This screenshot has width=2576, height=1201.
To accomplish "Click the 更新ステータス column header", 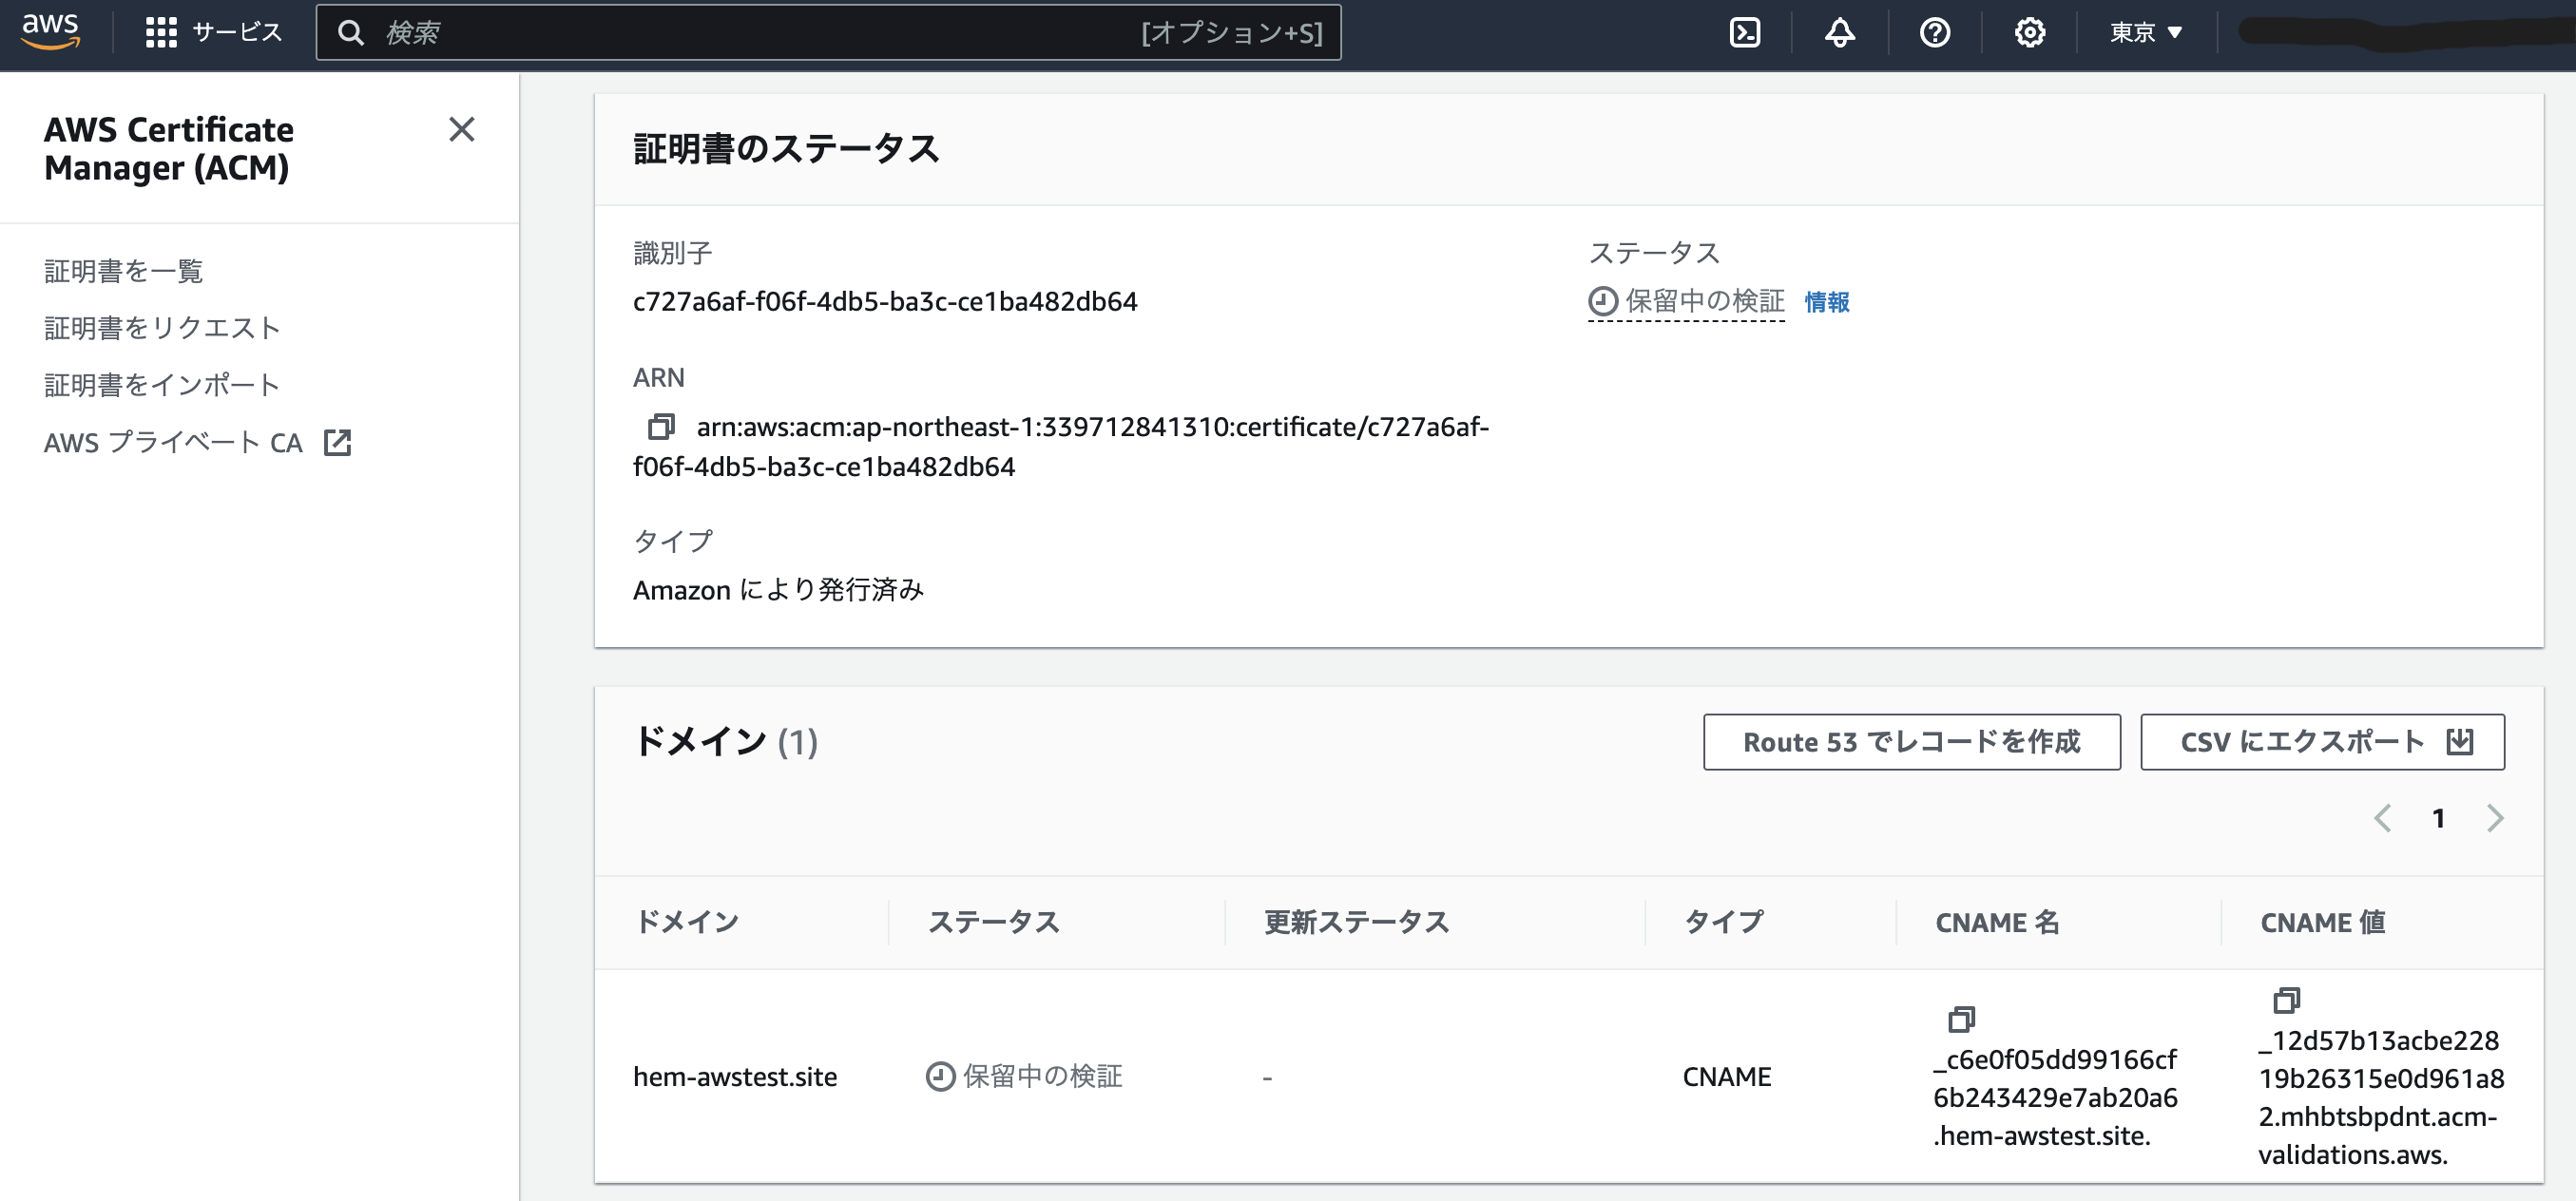I will [x=1356, y=922].
